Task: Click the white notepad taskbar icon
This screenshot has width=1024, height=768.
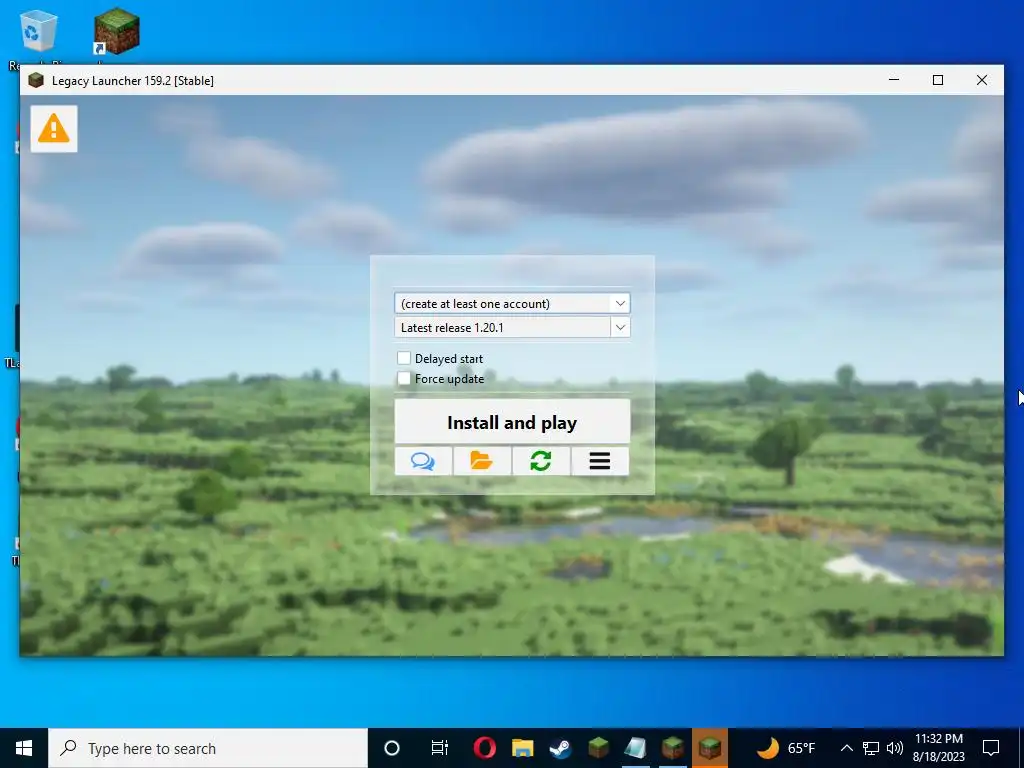Action: click(635, 748)
